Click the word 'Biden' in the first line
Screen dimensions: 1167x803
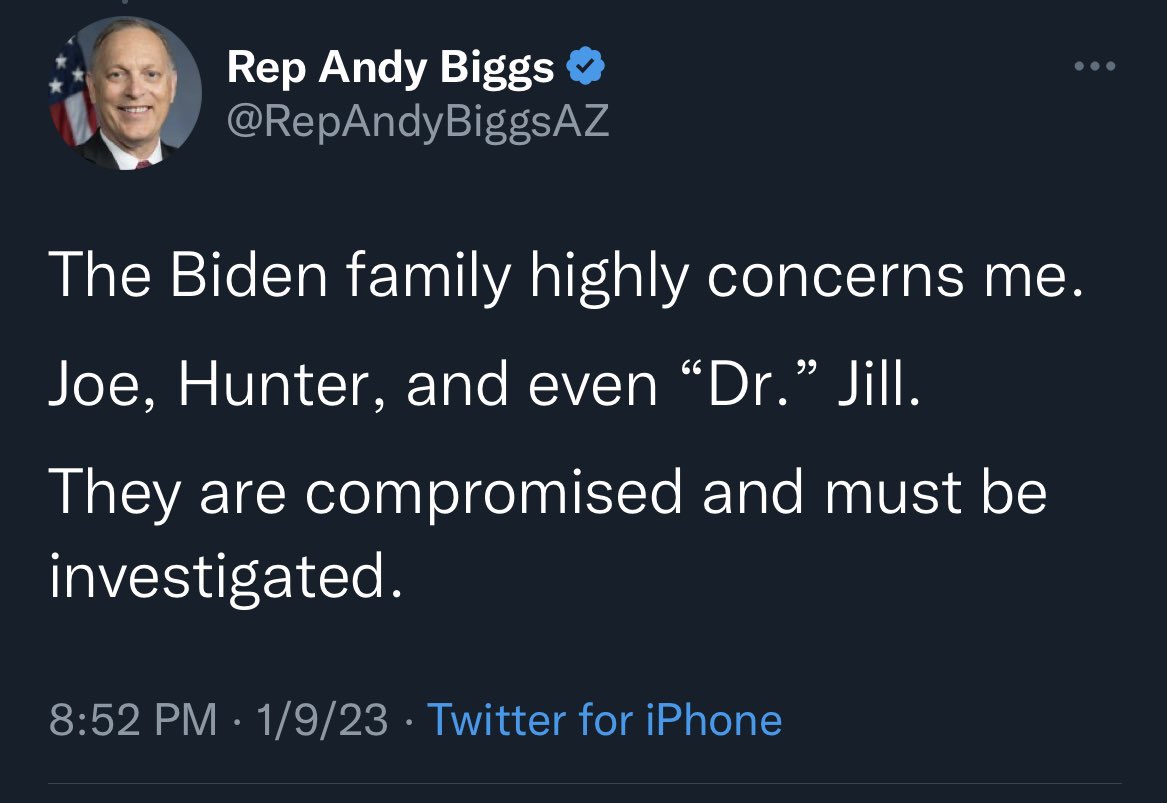[x=249, y=273]
